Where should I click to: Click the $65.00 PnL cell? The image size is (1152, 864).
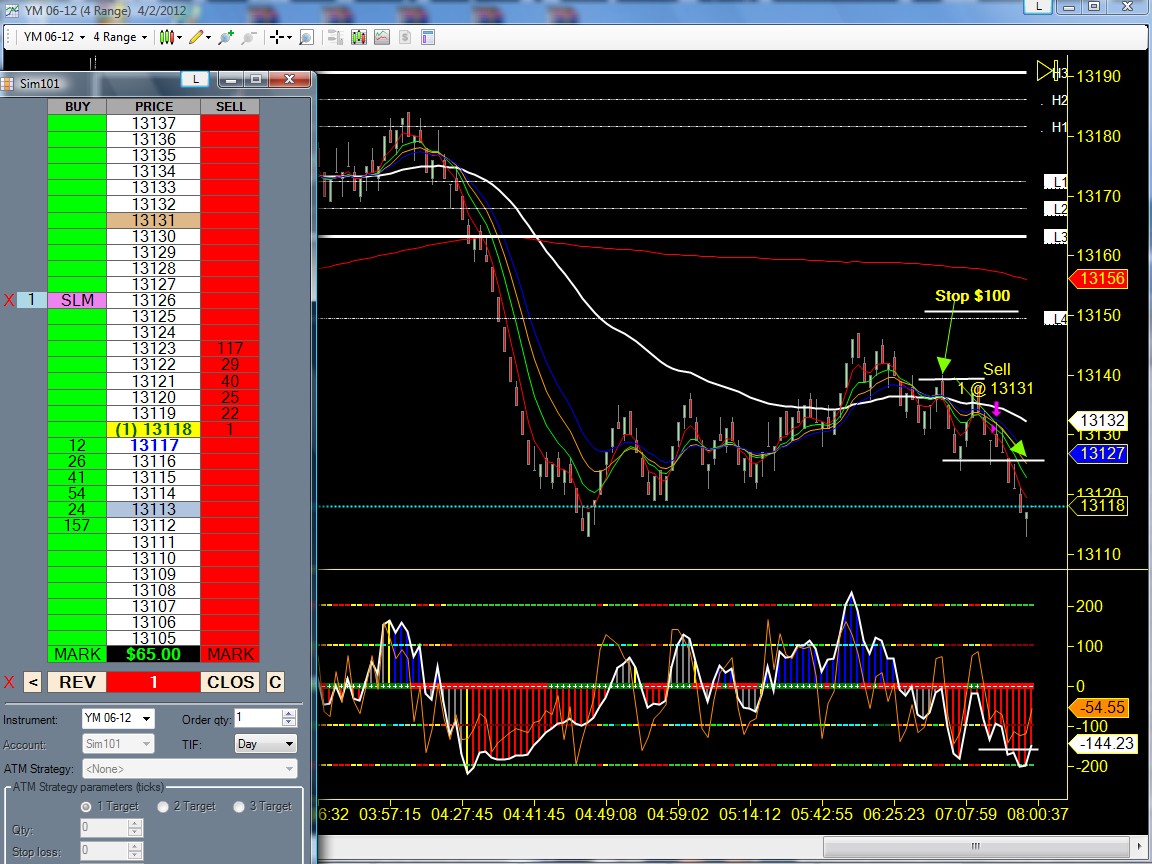pyautogui.click(x=154, y=654)
